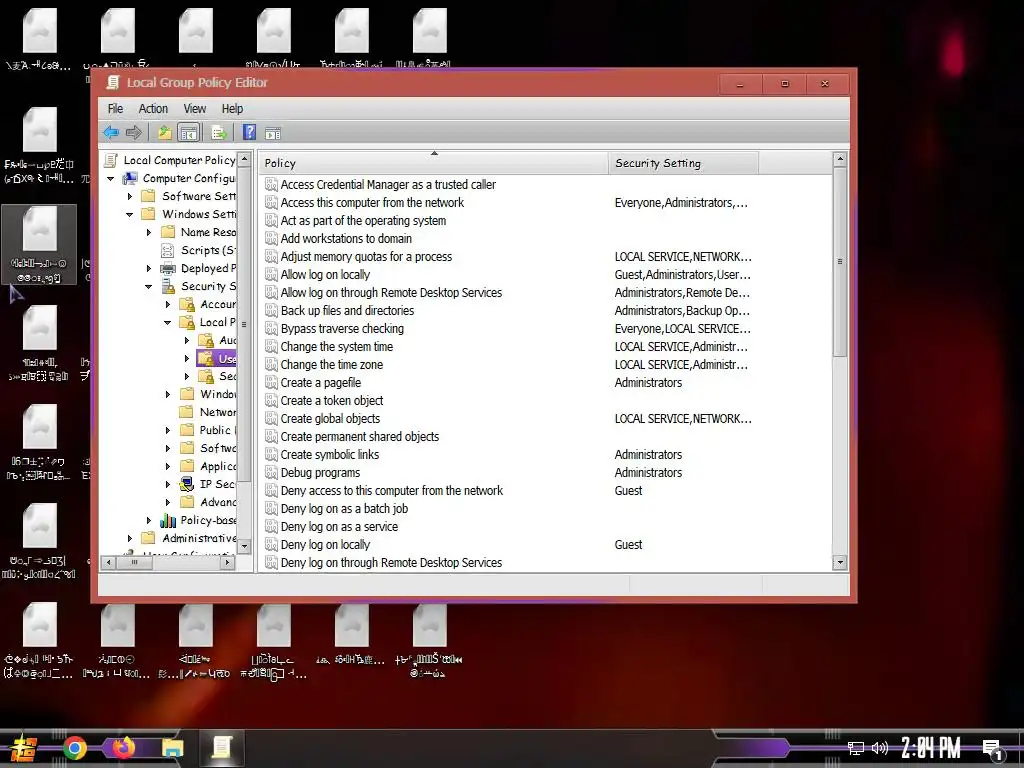Select Local Computer Policy root node
1024x768 pixels.
179,160
